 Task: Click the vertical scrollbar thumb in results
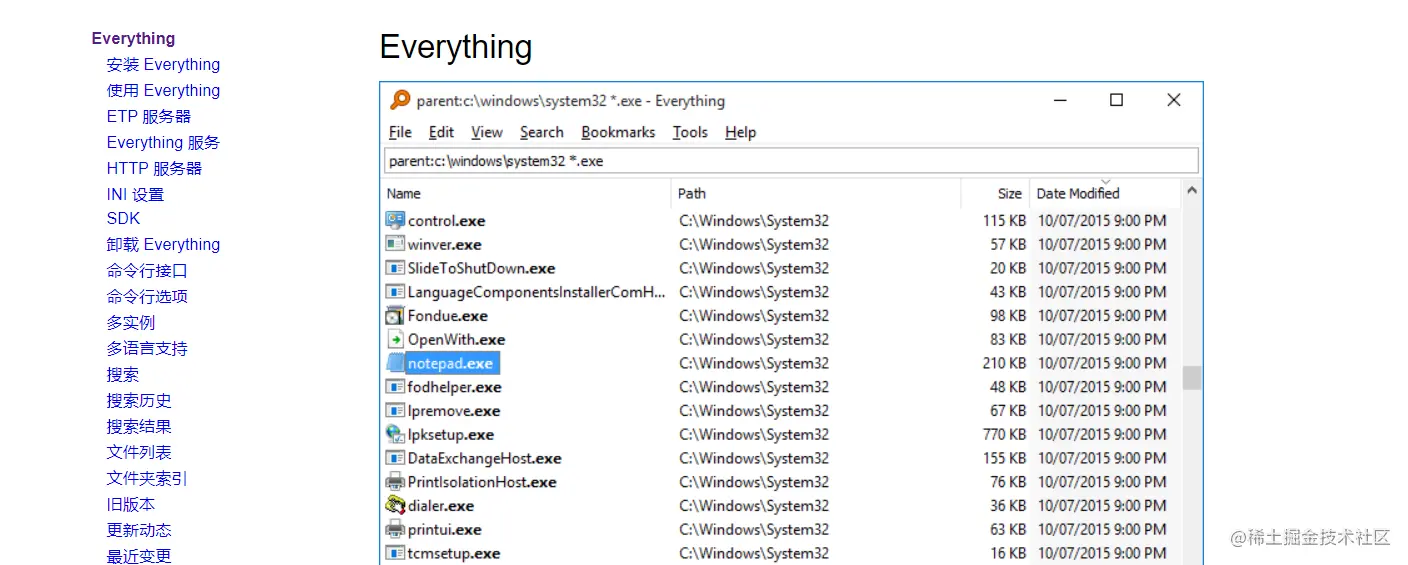[x=1191, y=378]
